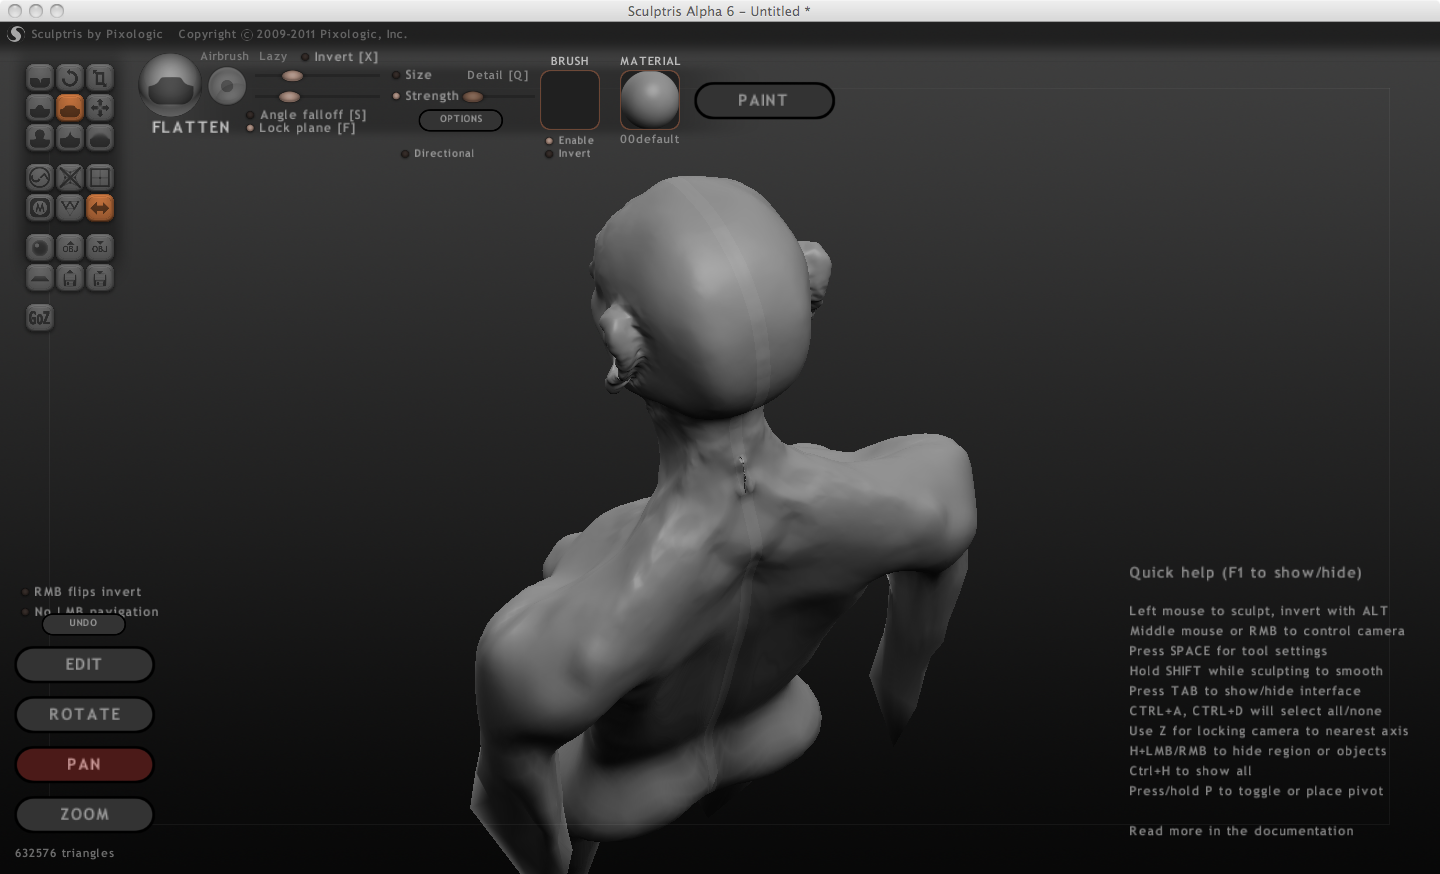
Task: Open Read more in the documentation
Action: point(1241,831)
